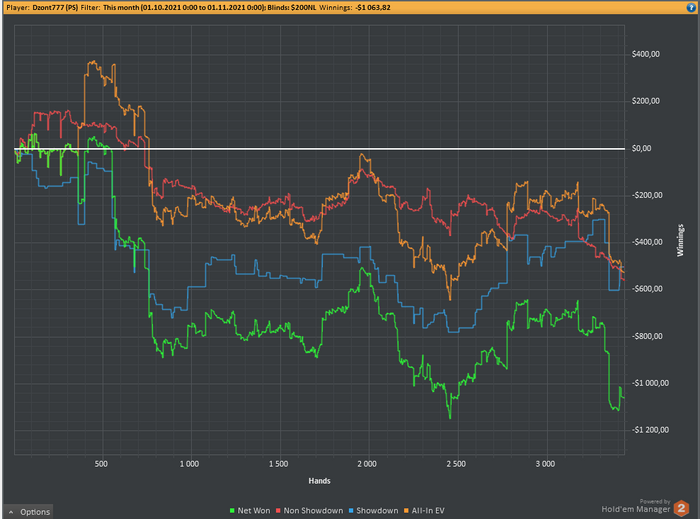Click the Showdown legend label
Image resolution: width=700 pixels, height=519 pixels.
[x=377, y=511]
